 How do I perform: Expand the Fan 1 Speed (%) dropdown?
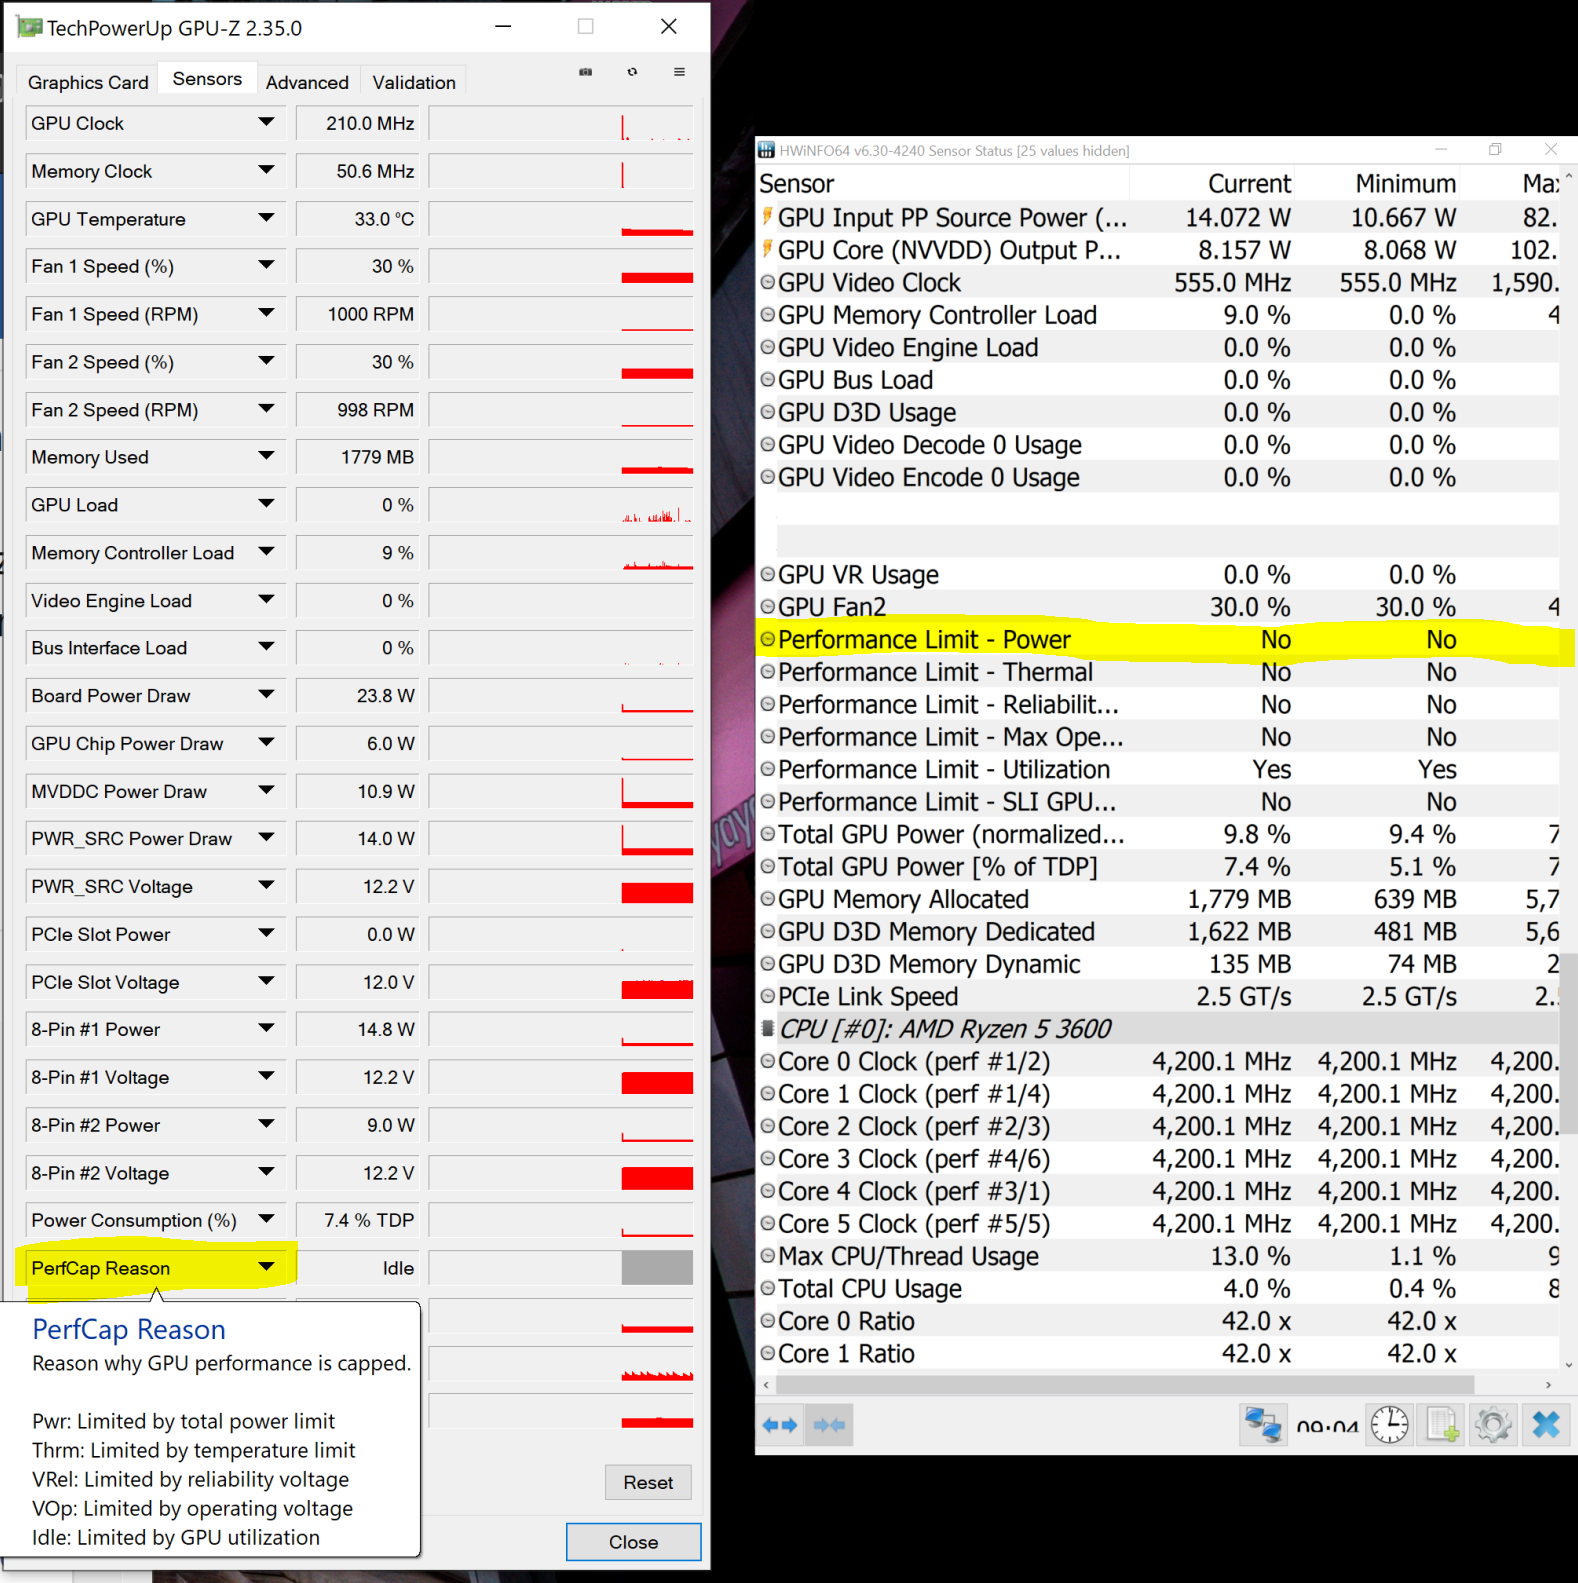(266, 265)
